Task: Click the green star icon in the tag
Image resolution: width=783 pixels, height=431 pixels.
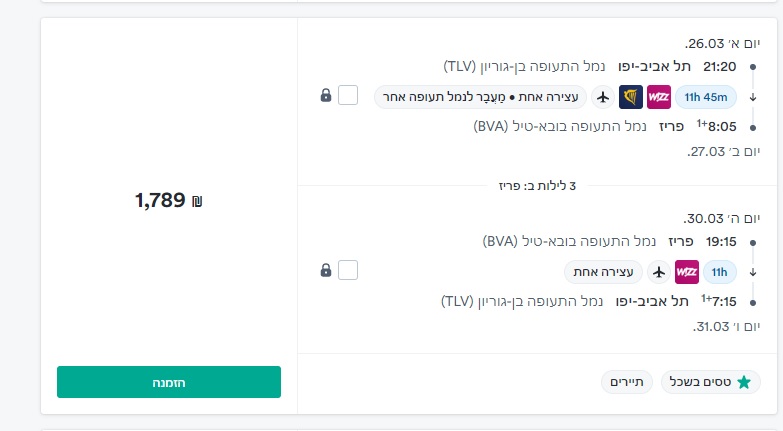Action: coord(743,382)
